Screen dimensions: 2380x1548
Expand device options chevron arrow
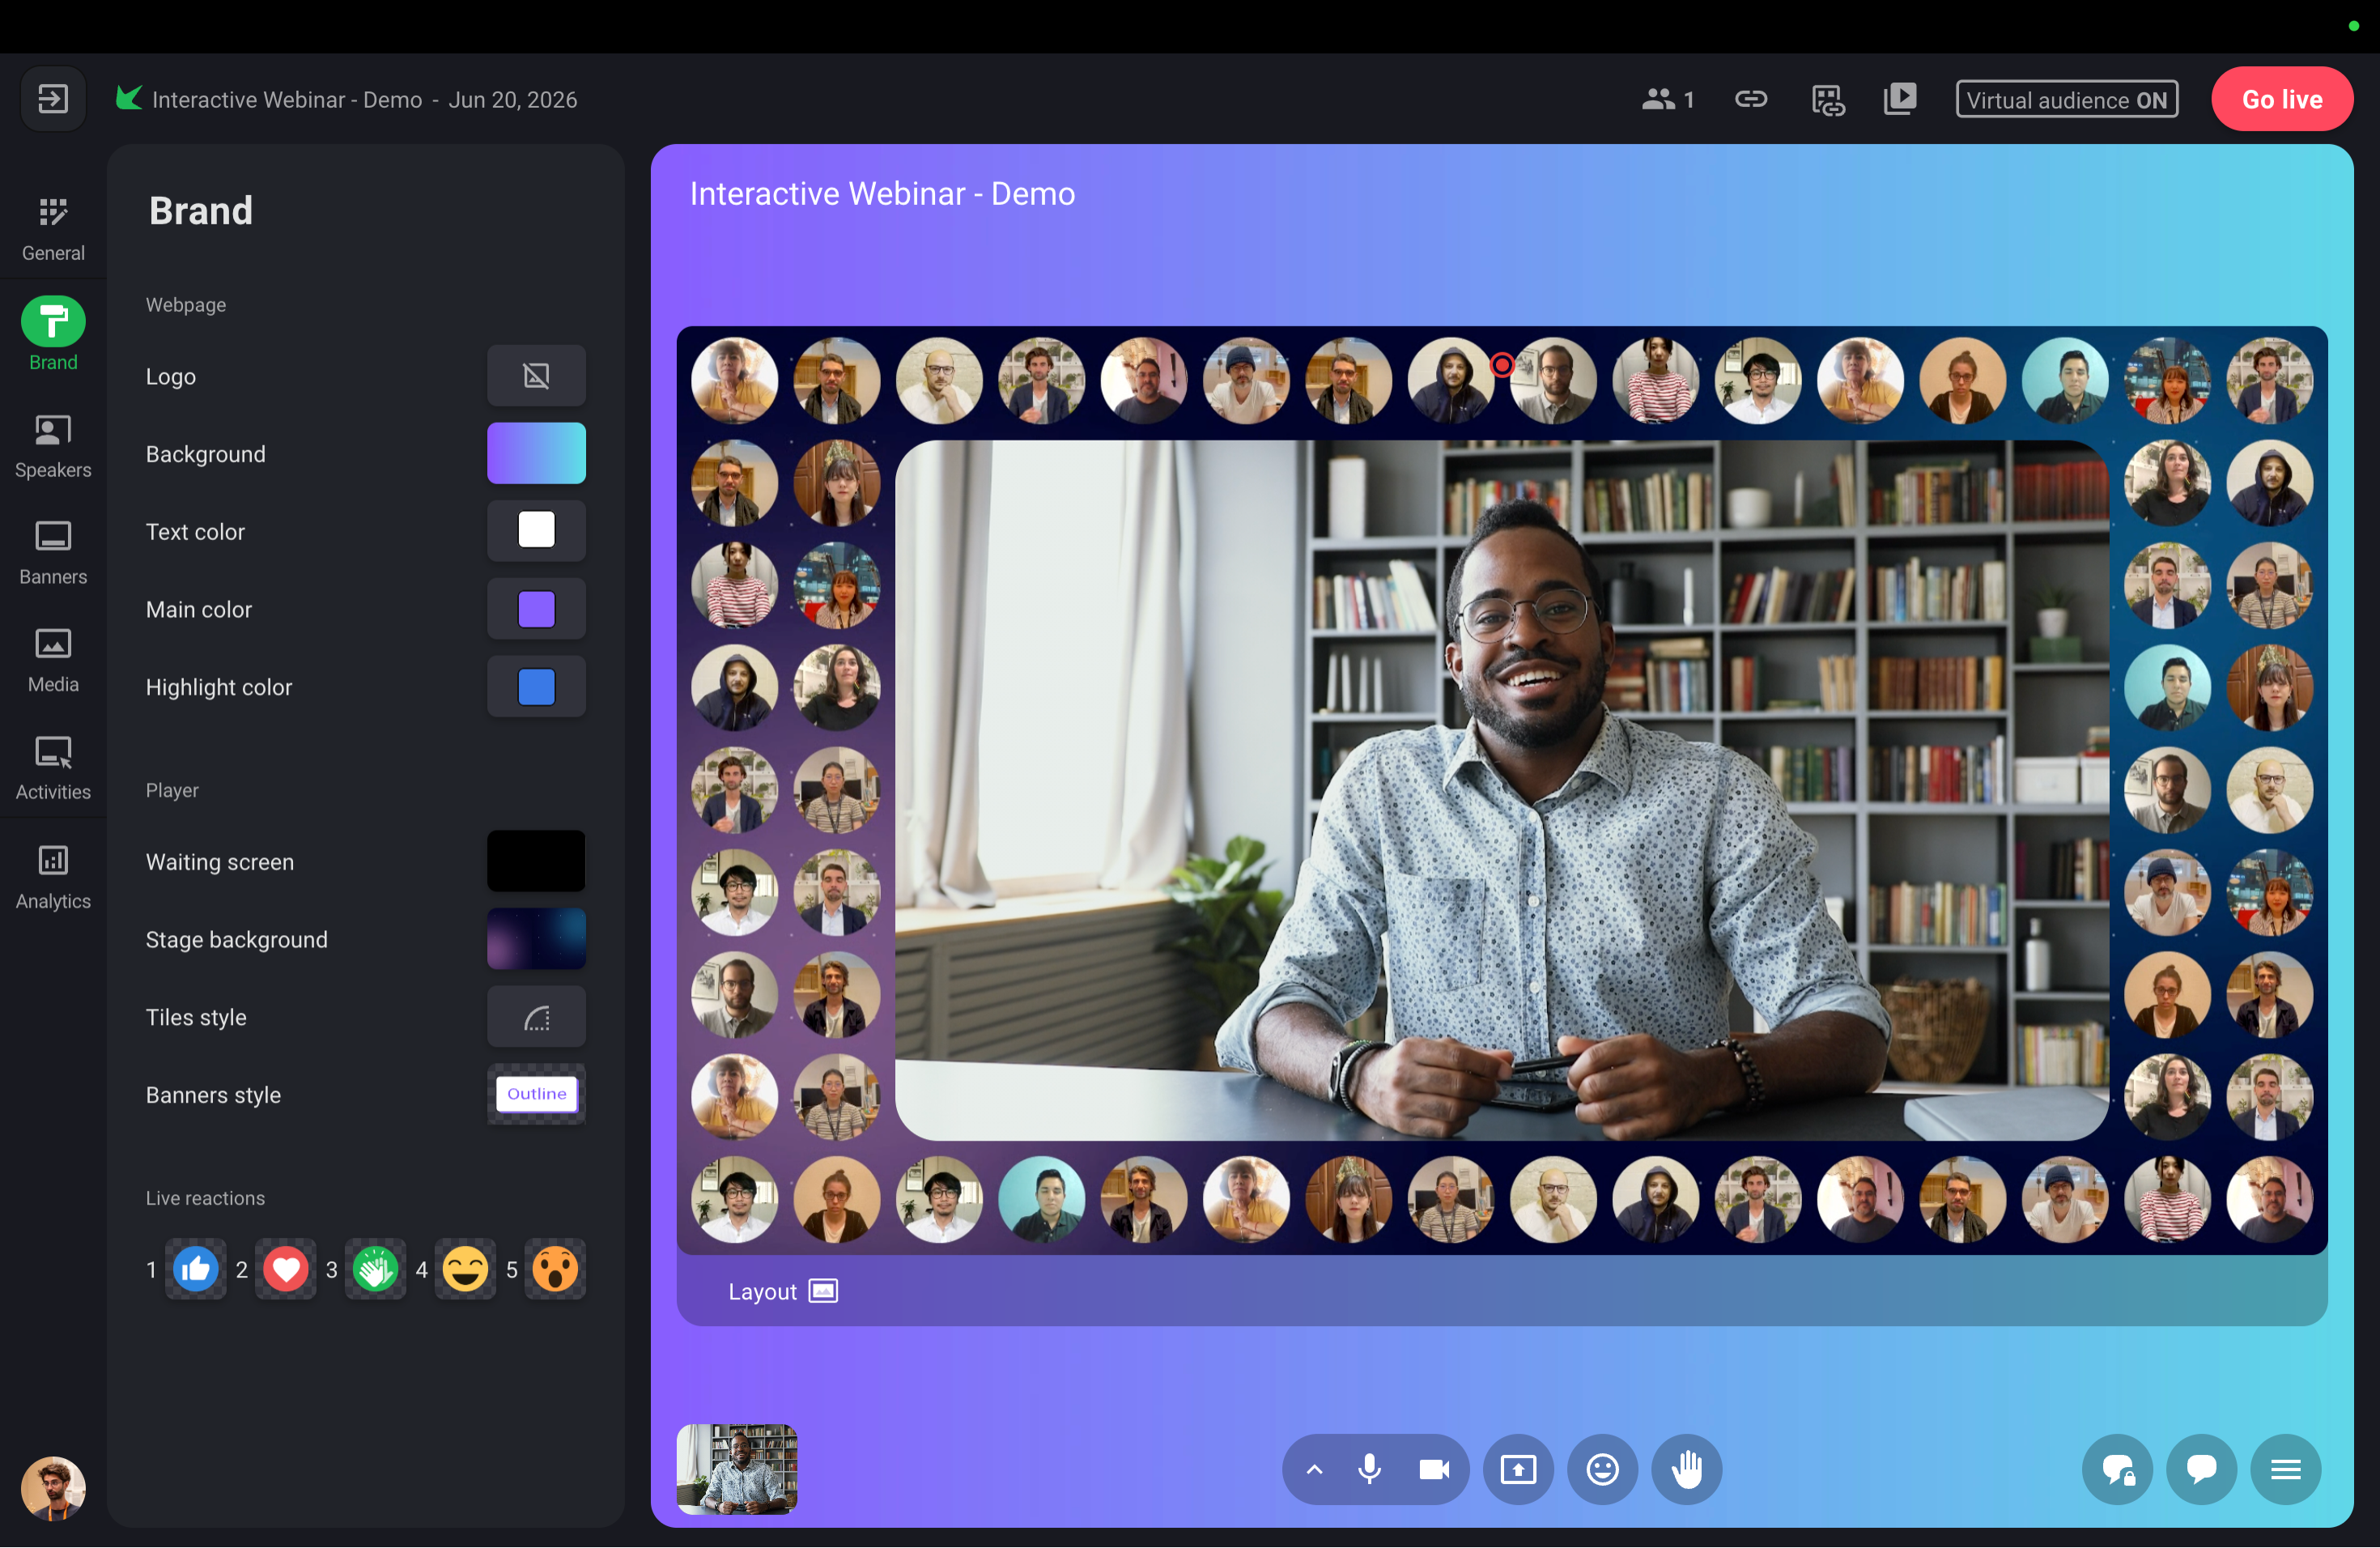(1314, 1469)
